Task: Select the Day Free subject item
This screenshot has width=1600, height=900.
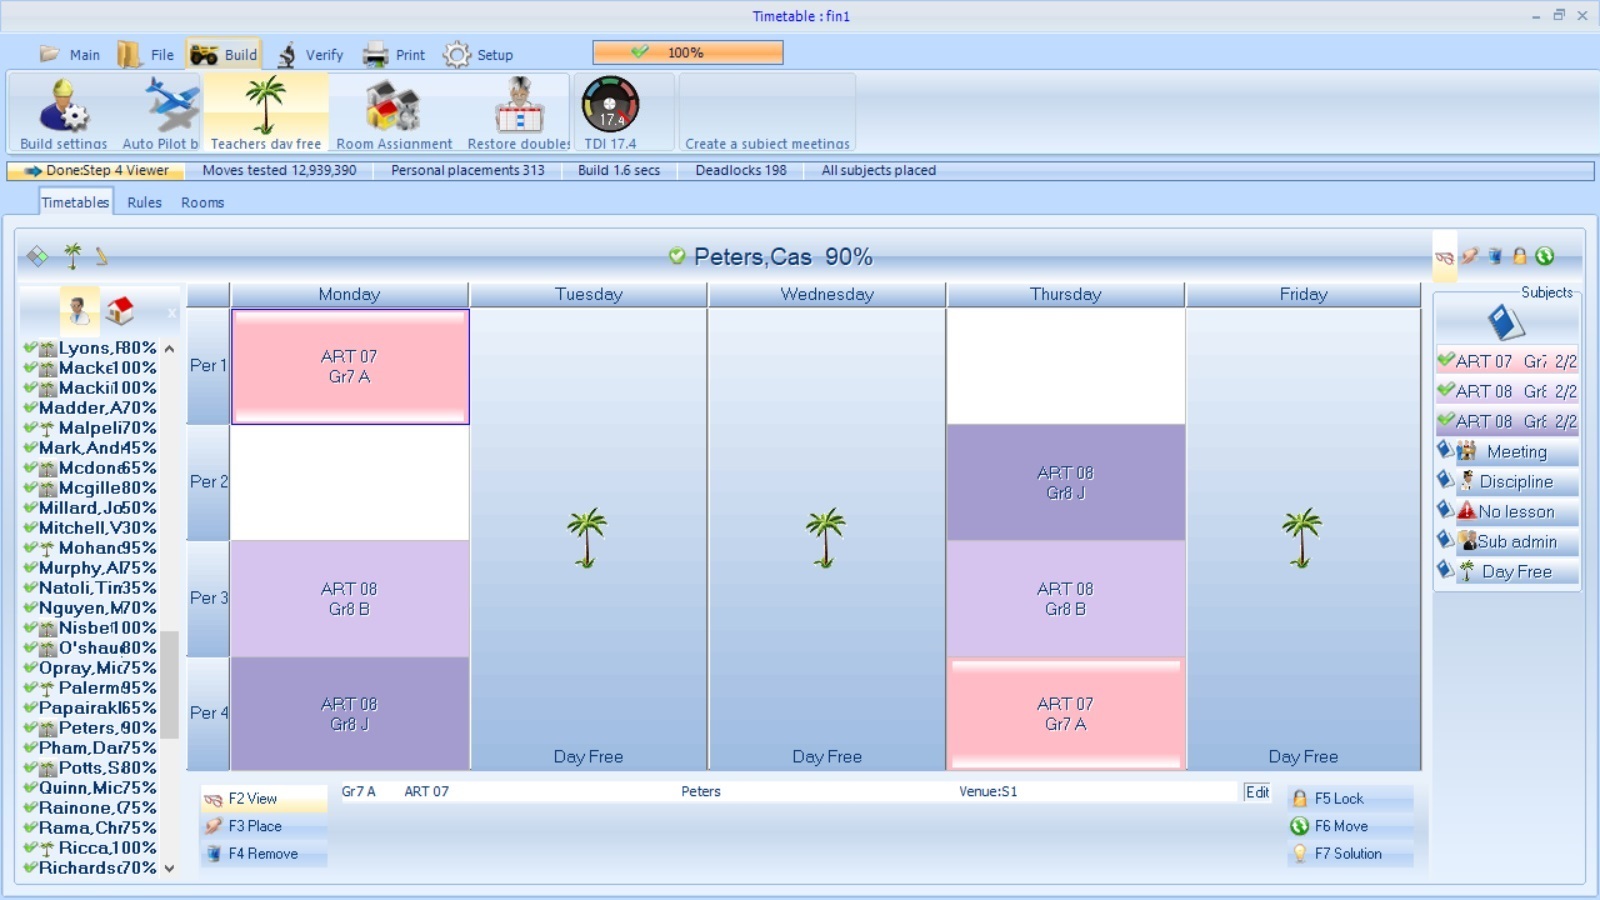Action: 1507,572
